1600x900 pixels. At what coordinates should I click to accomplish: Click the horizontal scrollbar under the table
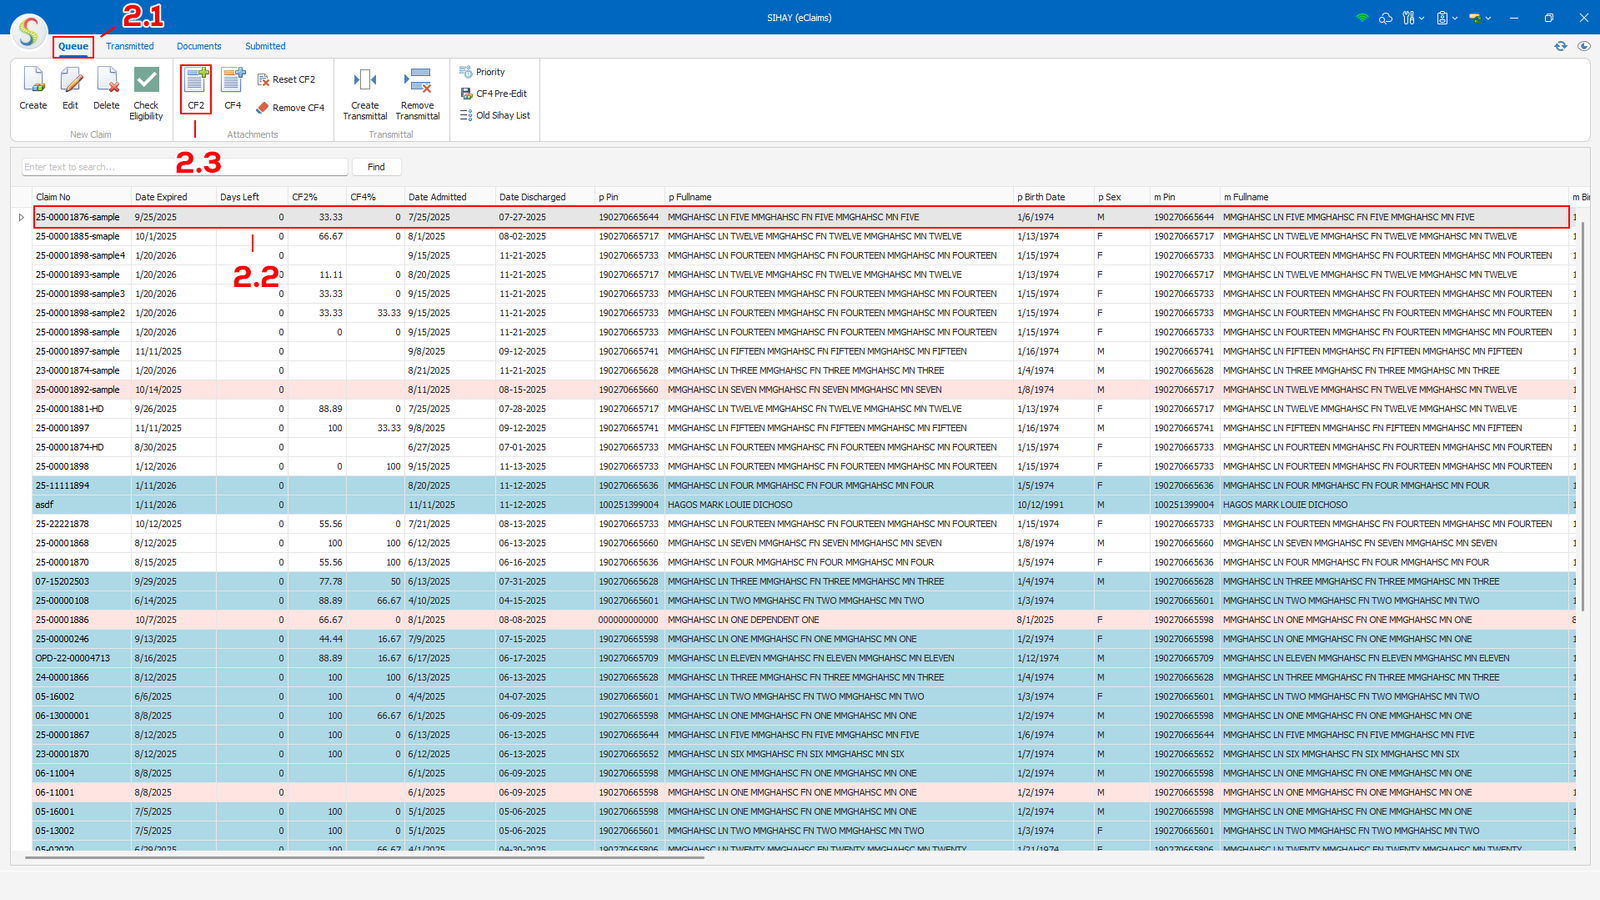pyautogui.click(x=365, y=857)
